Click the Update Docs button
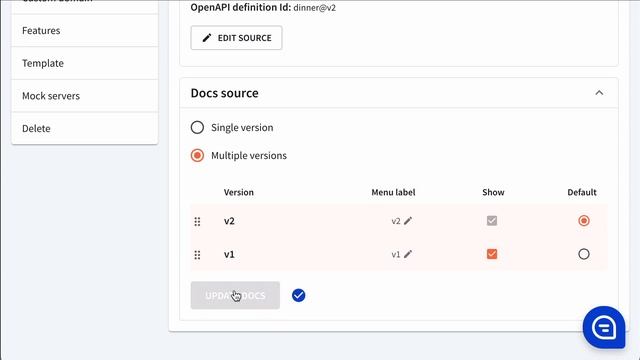 point(235,295)
